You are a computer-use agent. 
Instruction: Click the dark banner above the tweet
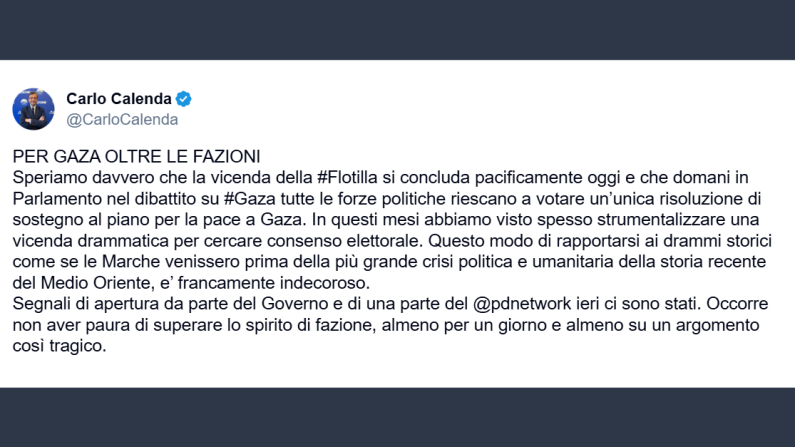[397, 30]
